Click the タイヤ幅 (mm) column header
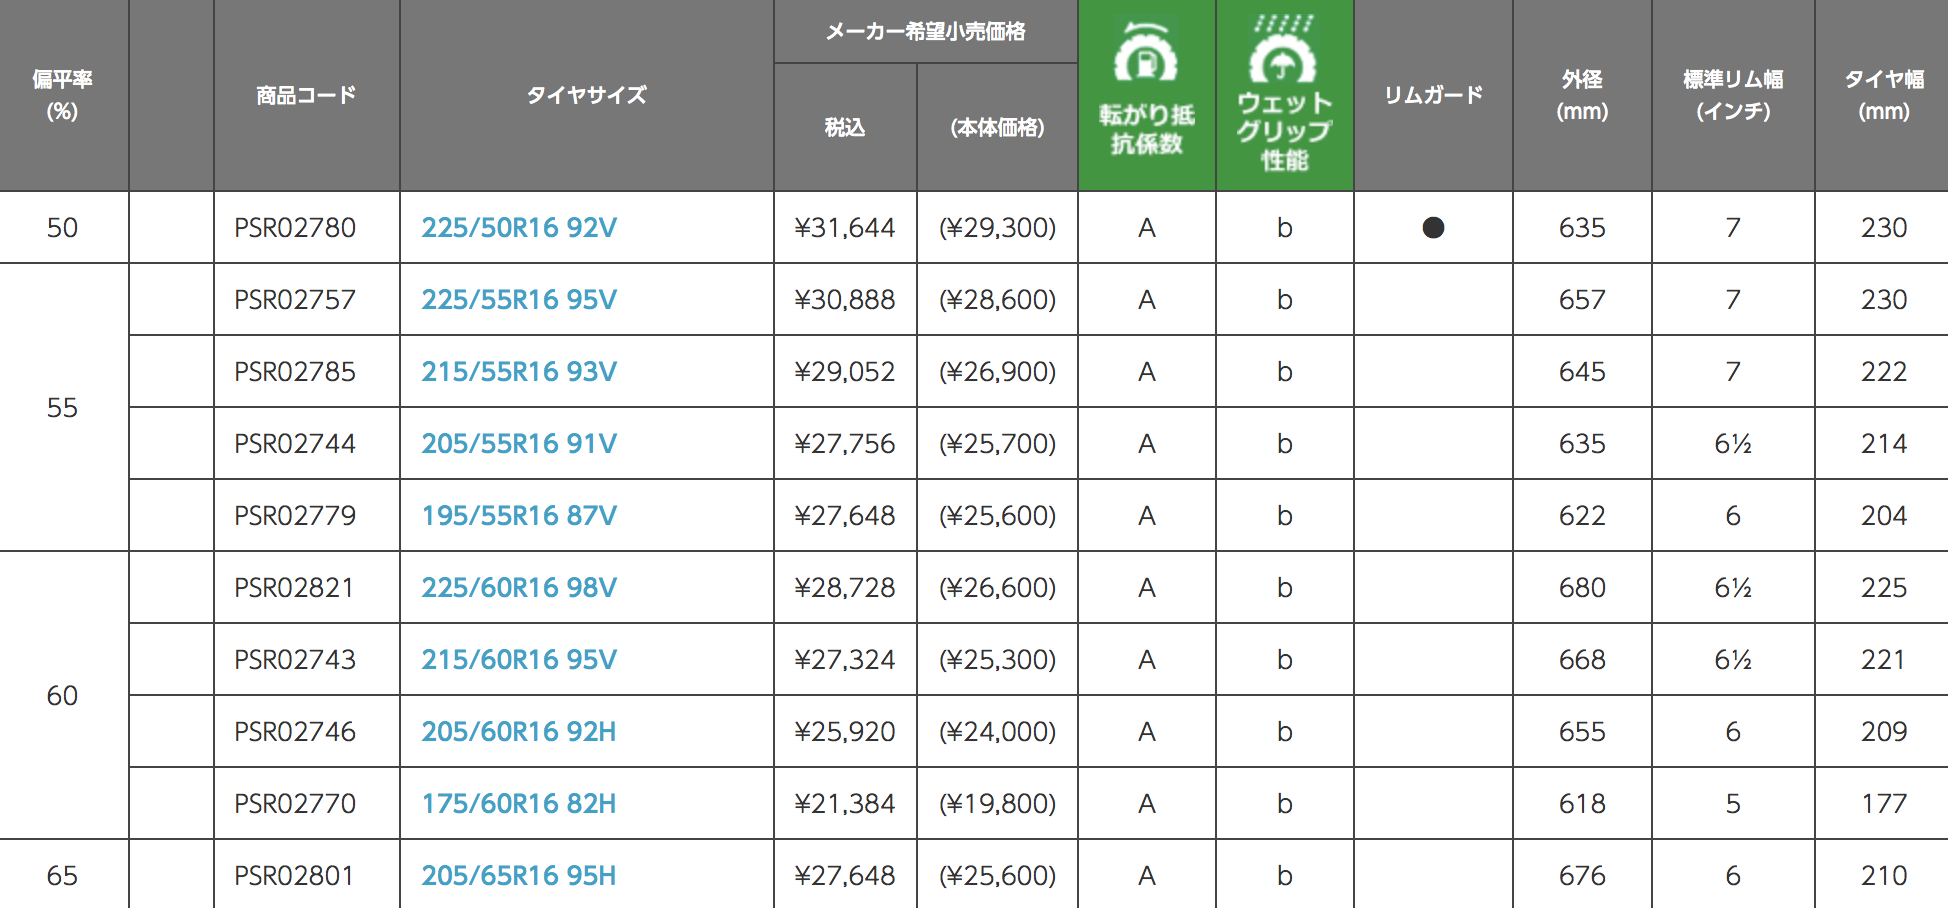This screenshot has height=908, width=1948. pyautogui.click(x=1884, y=95)
